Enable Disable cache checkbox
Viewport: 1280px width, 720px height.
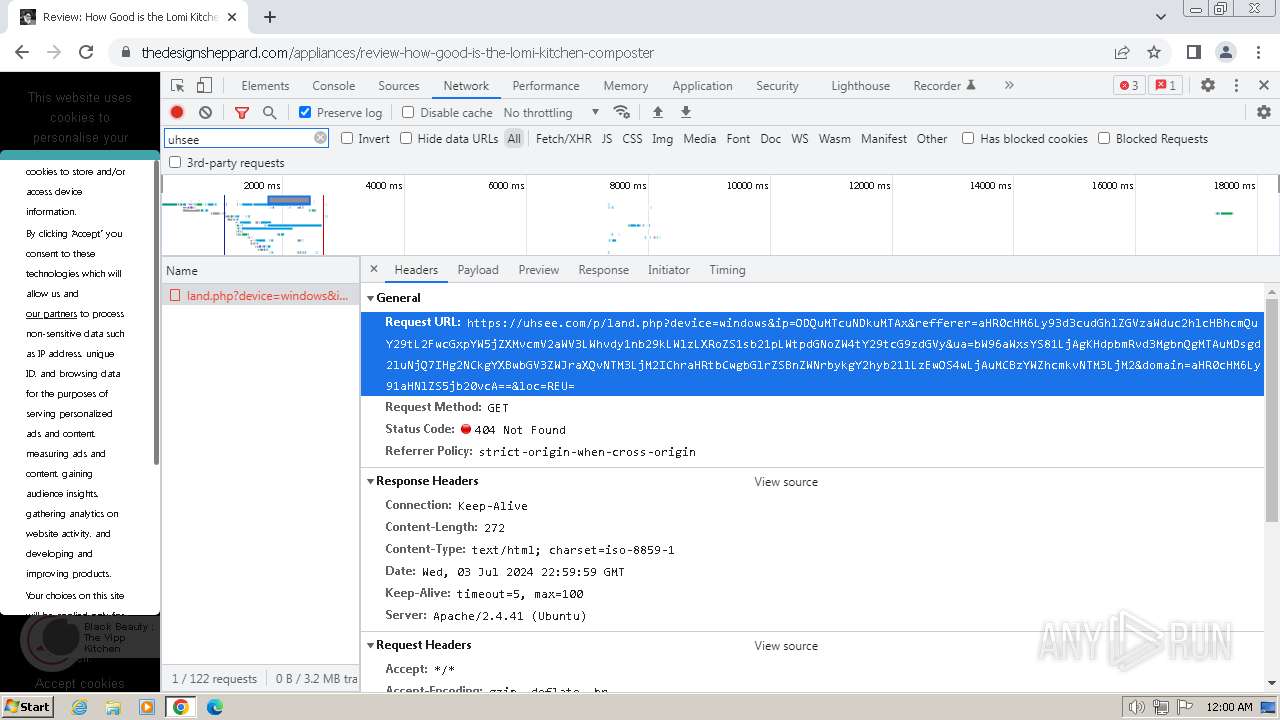click(408, 112)
